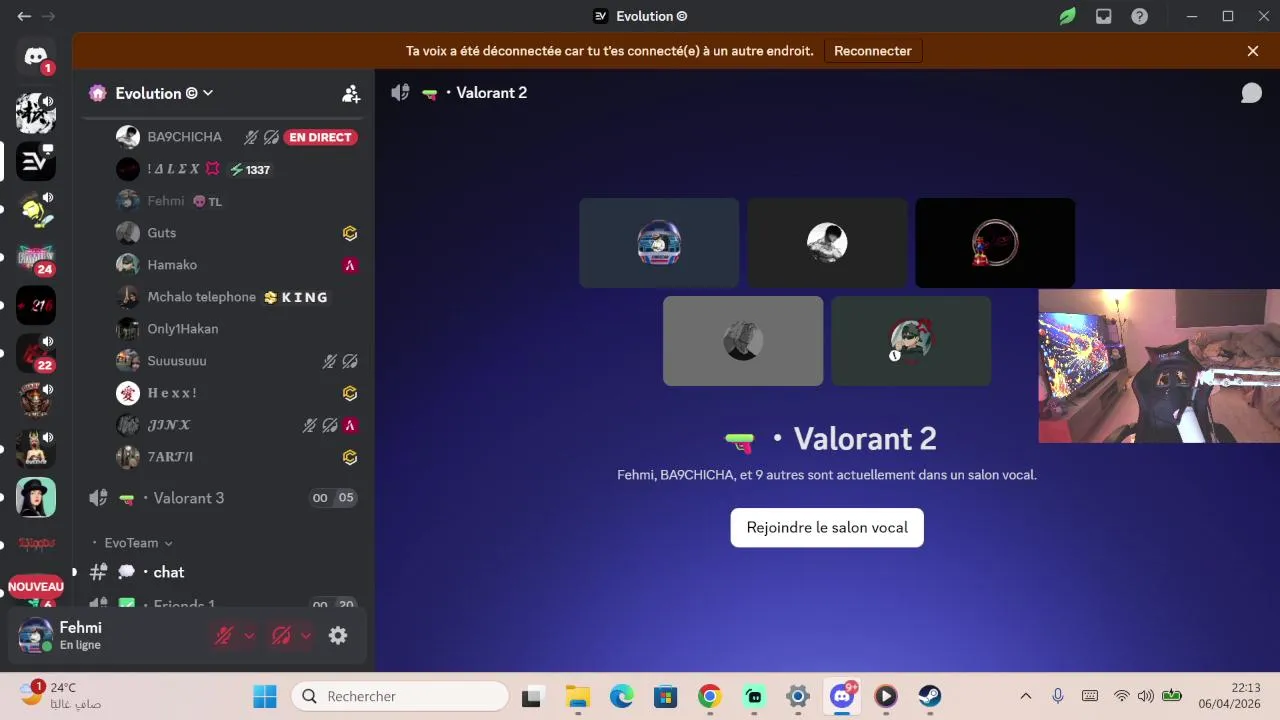Open Steam from the taskbar
Image resolution: width=1280 pixels, height=720 pixels.
pos(930,696)
